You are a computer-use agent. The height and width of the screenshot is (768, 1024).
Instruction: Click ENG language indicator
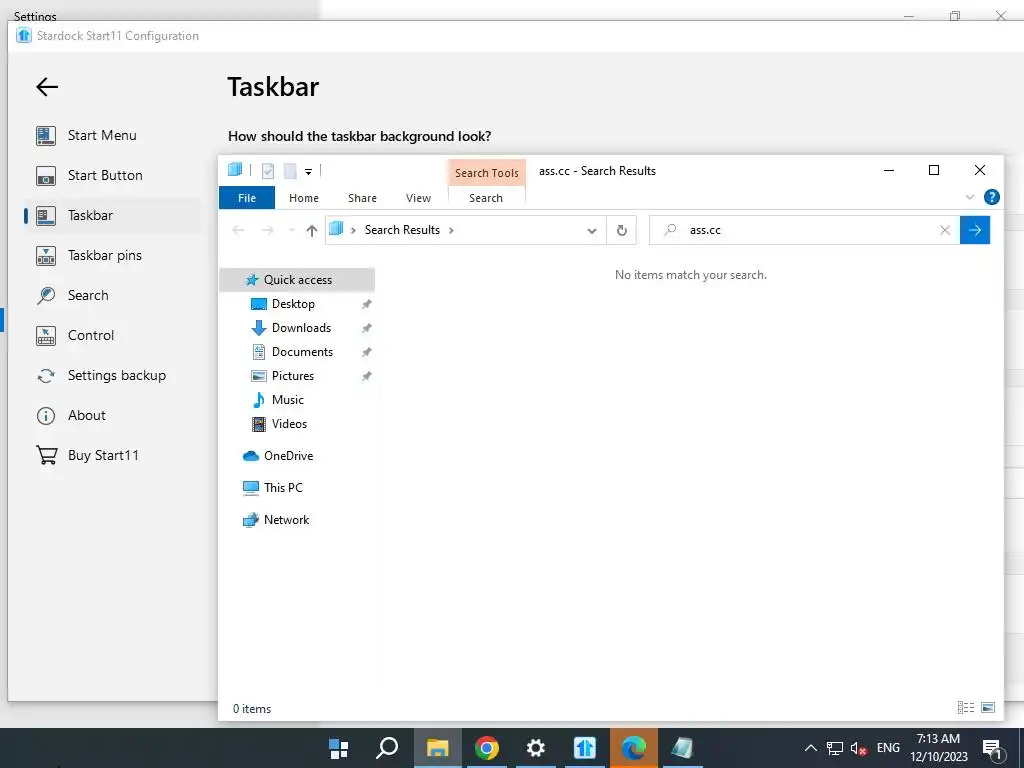[x=888, y=748]
